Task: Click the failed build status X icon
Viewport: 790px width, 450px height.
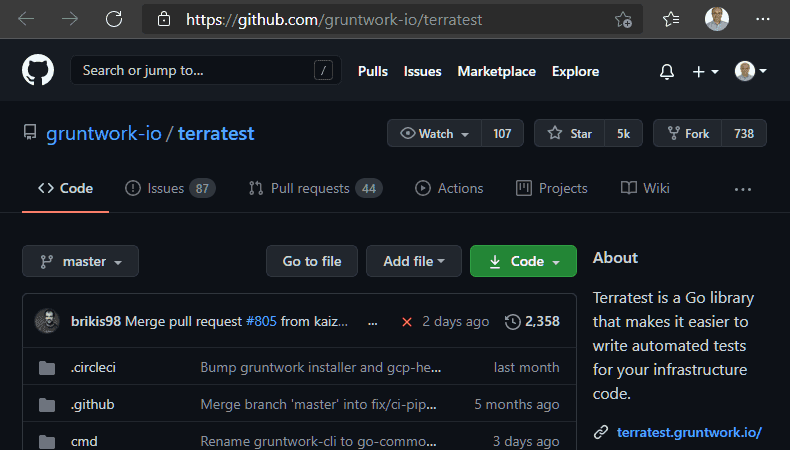Action: coord(406,321)
